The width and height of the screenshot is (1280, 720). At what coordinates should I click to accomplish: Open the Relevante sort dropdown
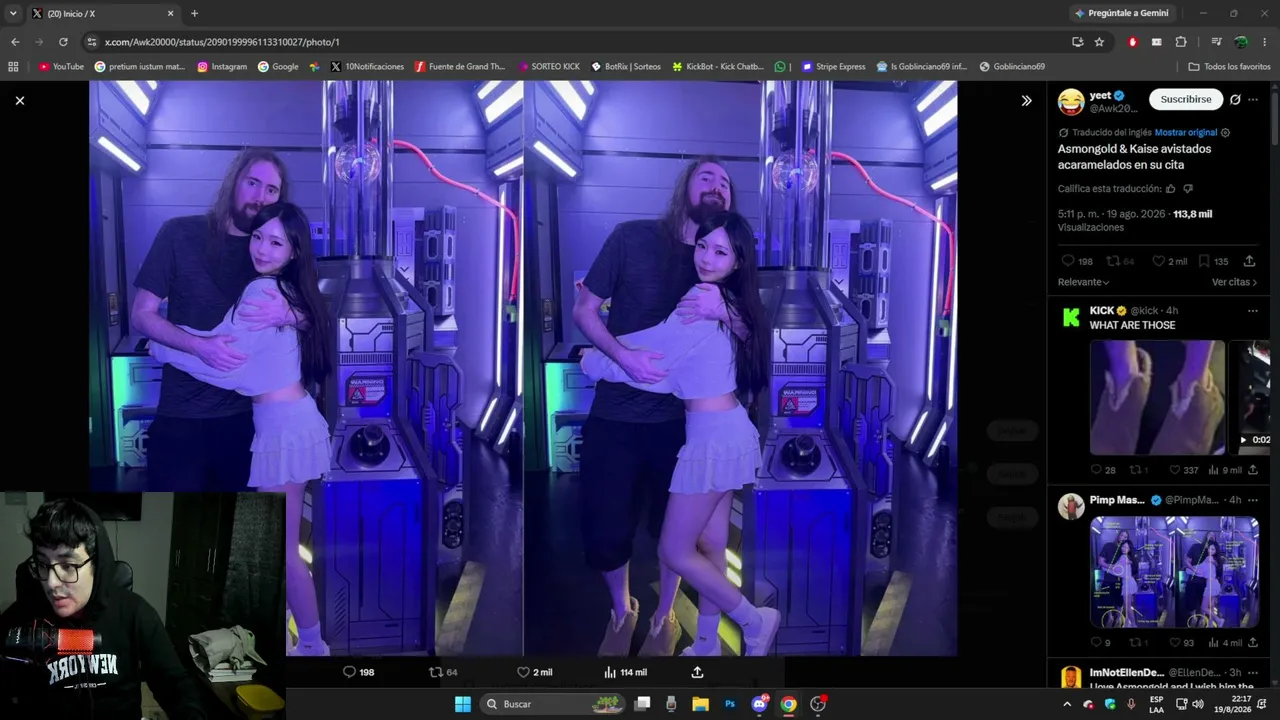[x=1084, y=282]
